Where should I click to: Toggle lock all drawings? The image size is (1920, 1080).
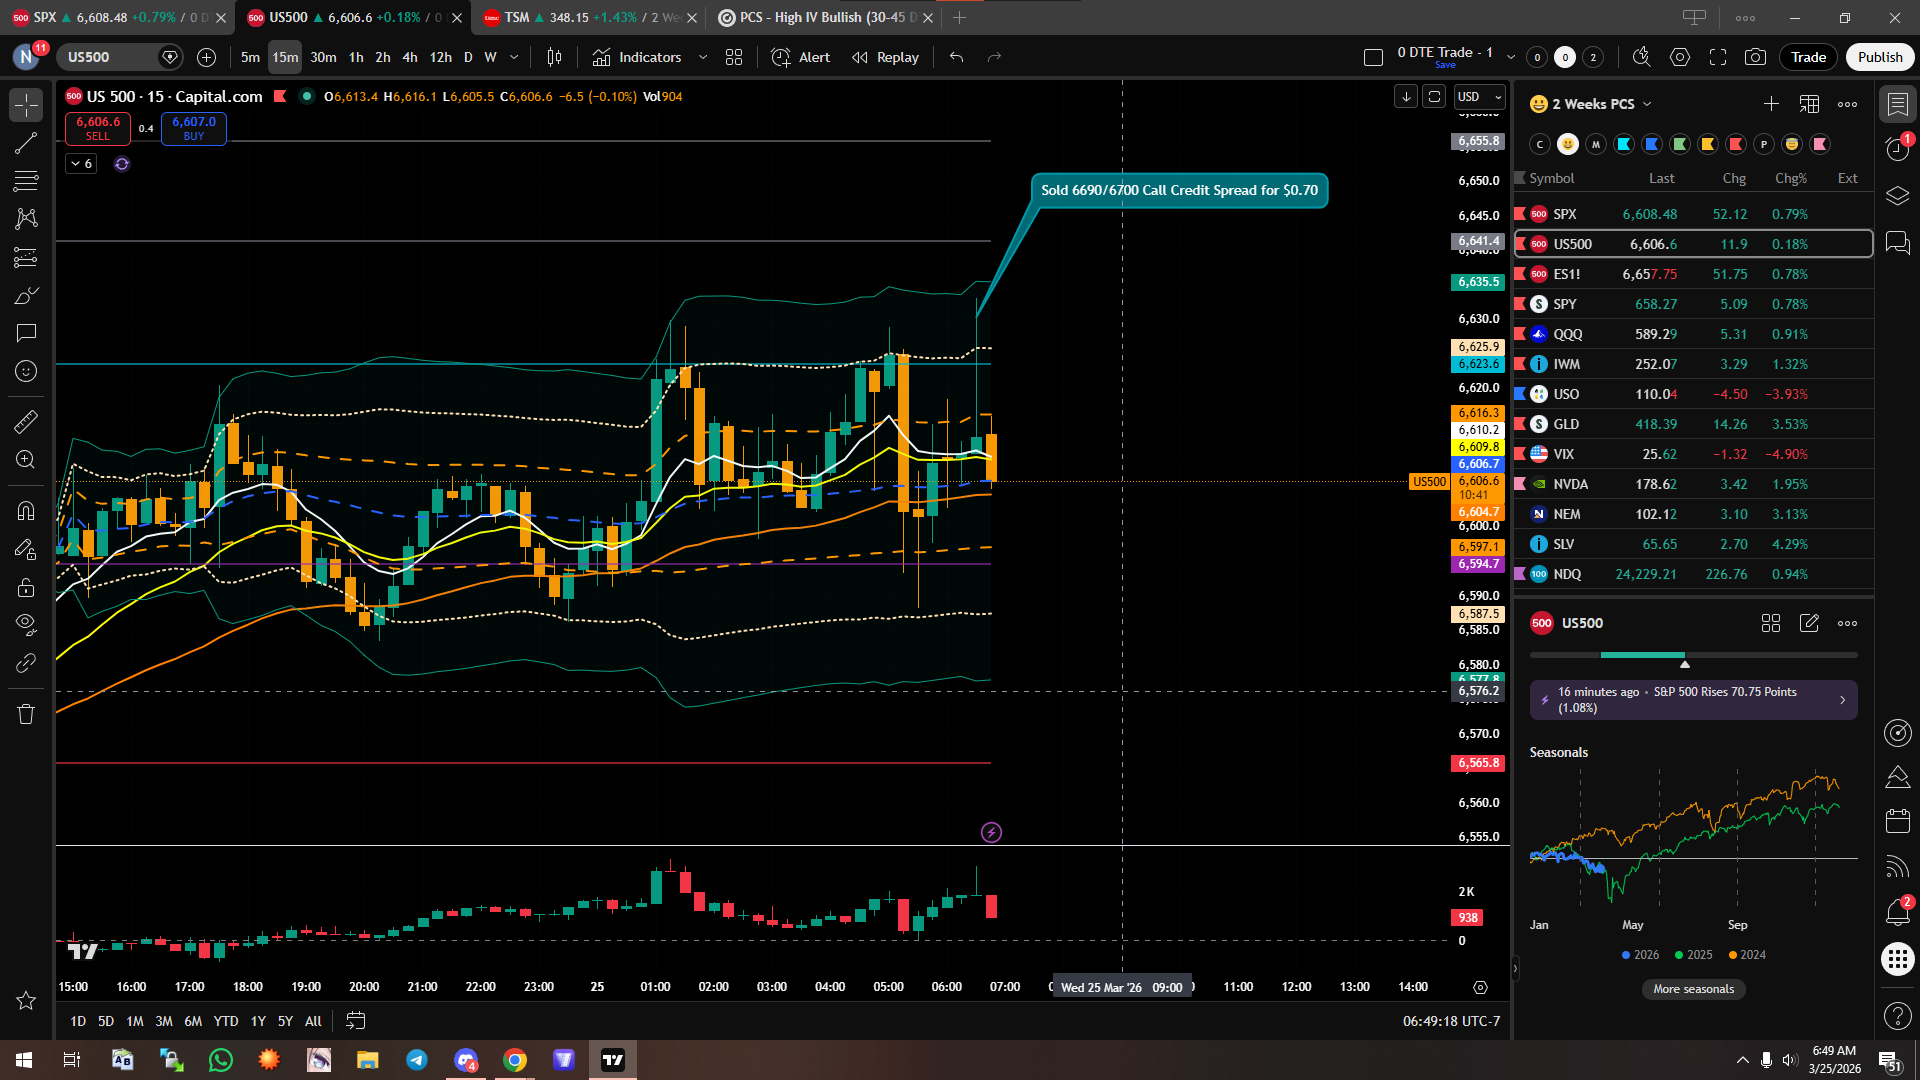[26, 587]
